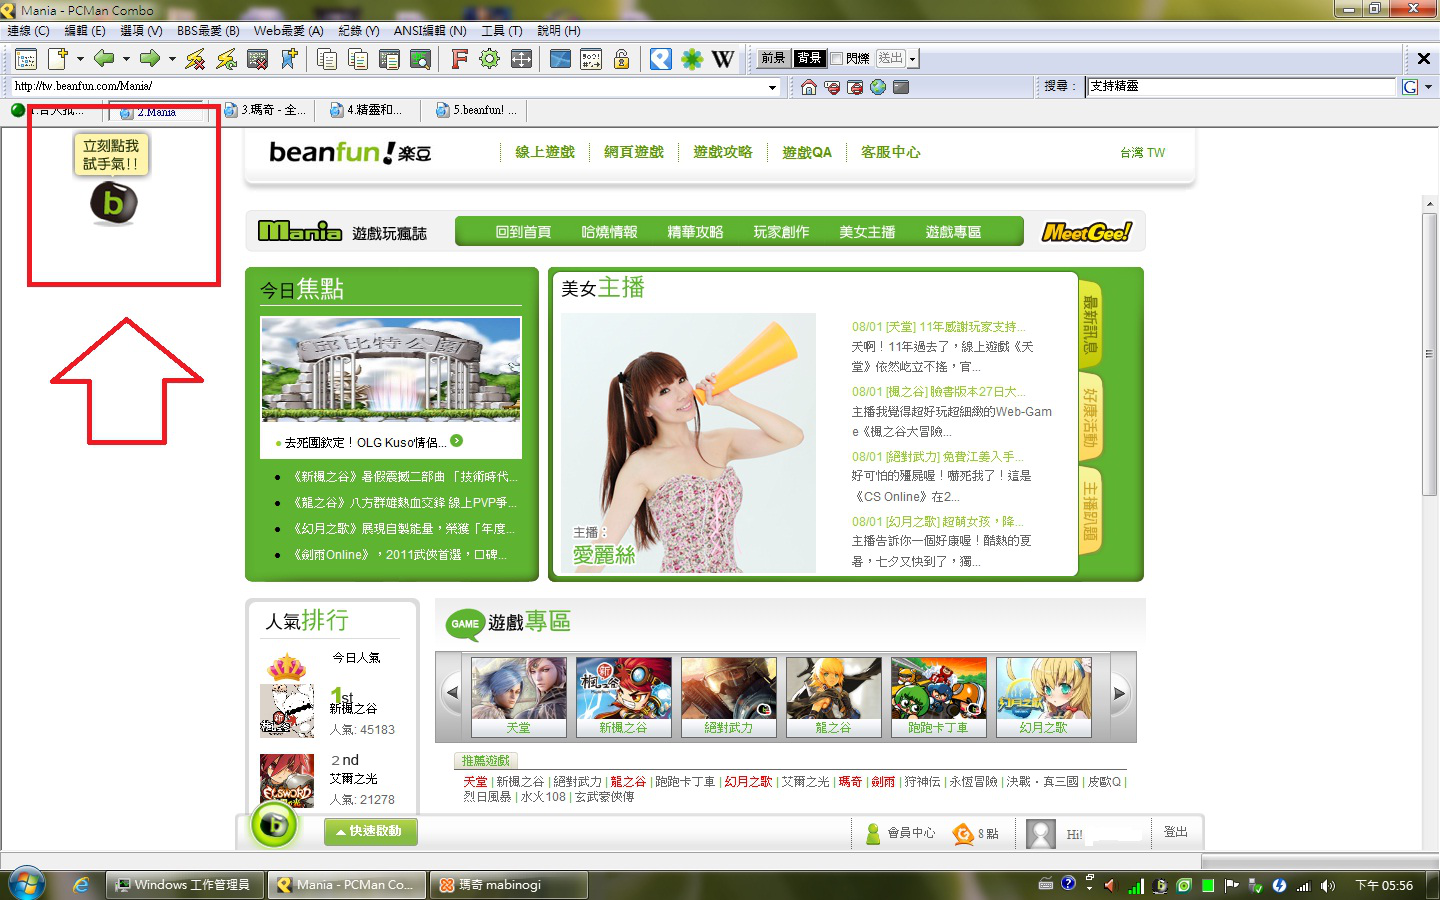Image resolution: width=1440 pixels, height=900 pixels.
Task: Open the 送出 send dropdown arrow
Action: (912, 59)
